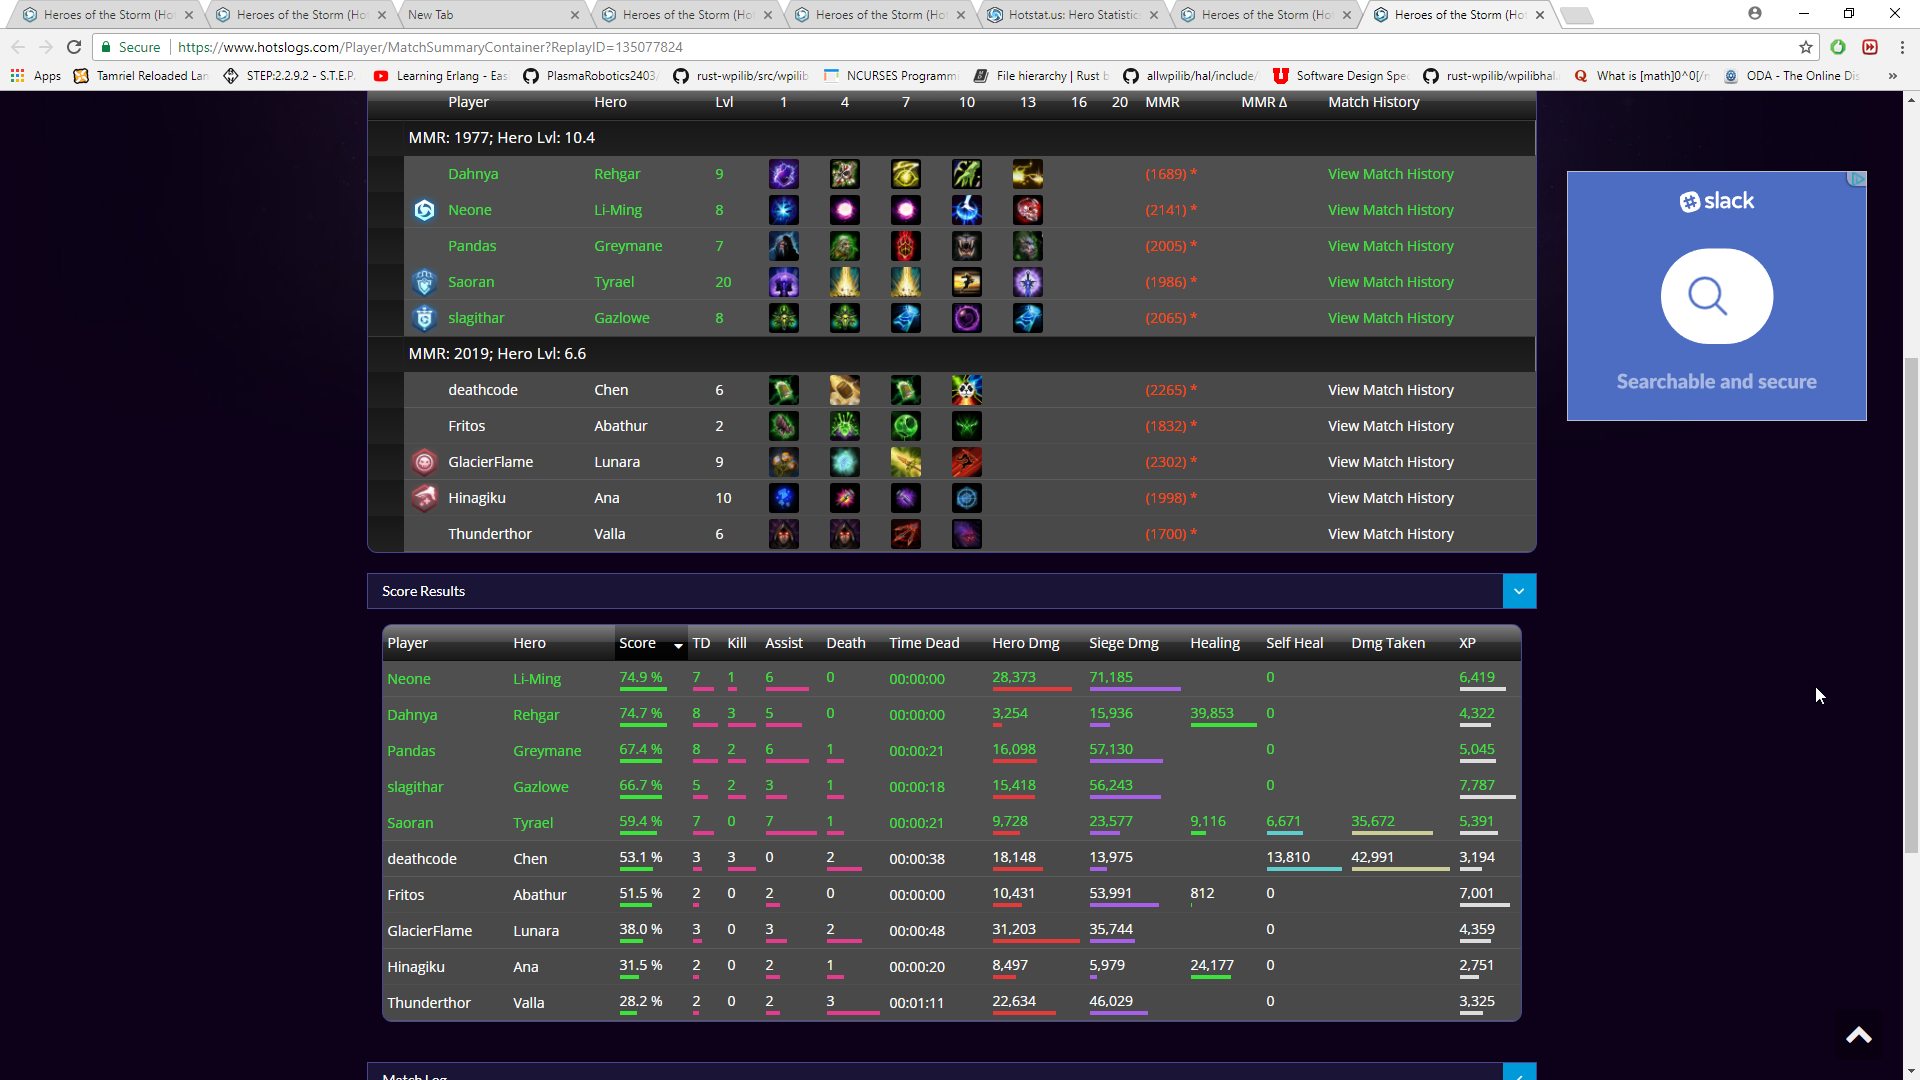The image size is (1920, 1080).
Task: Click Lunara's level 10 talent icon
Action: click(x=967, y=462)
